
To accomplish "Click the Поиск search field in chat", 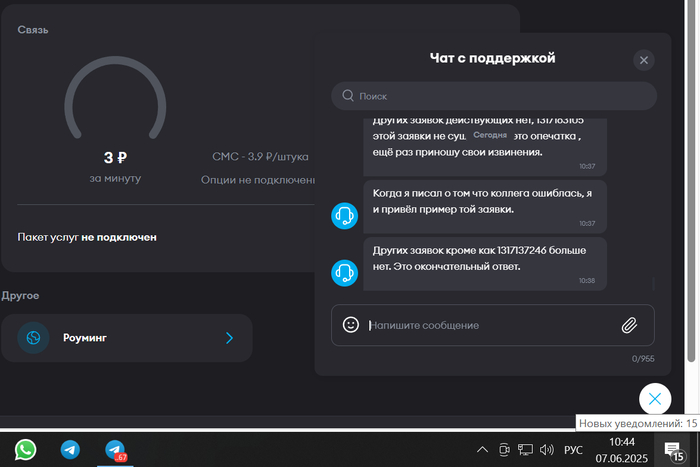I will 494,96.
